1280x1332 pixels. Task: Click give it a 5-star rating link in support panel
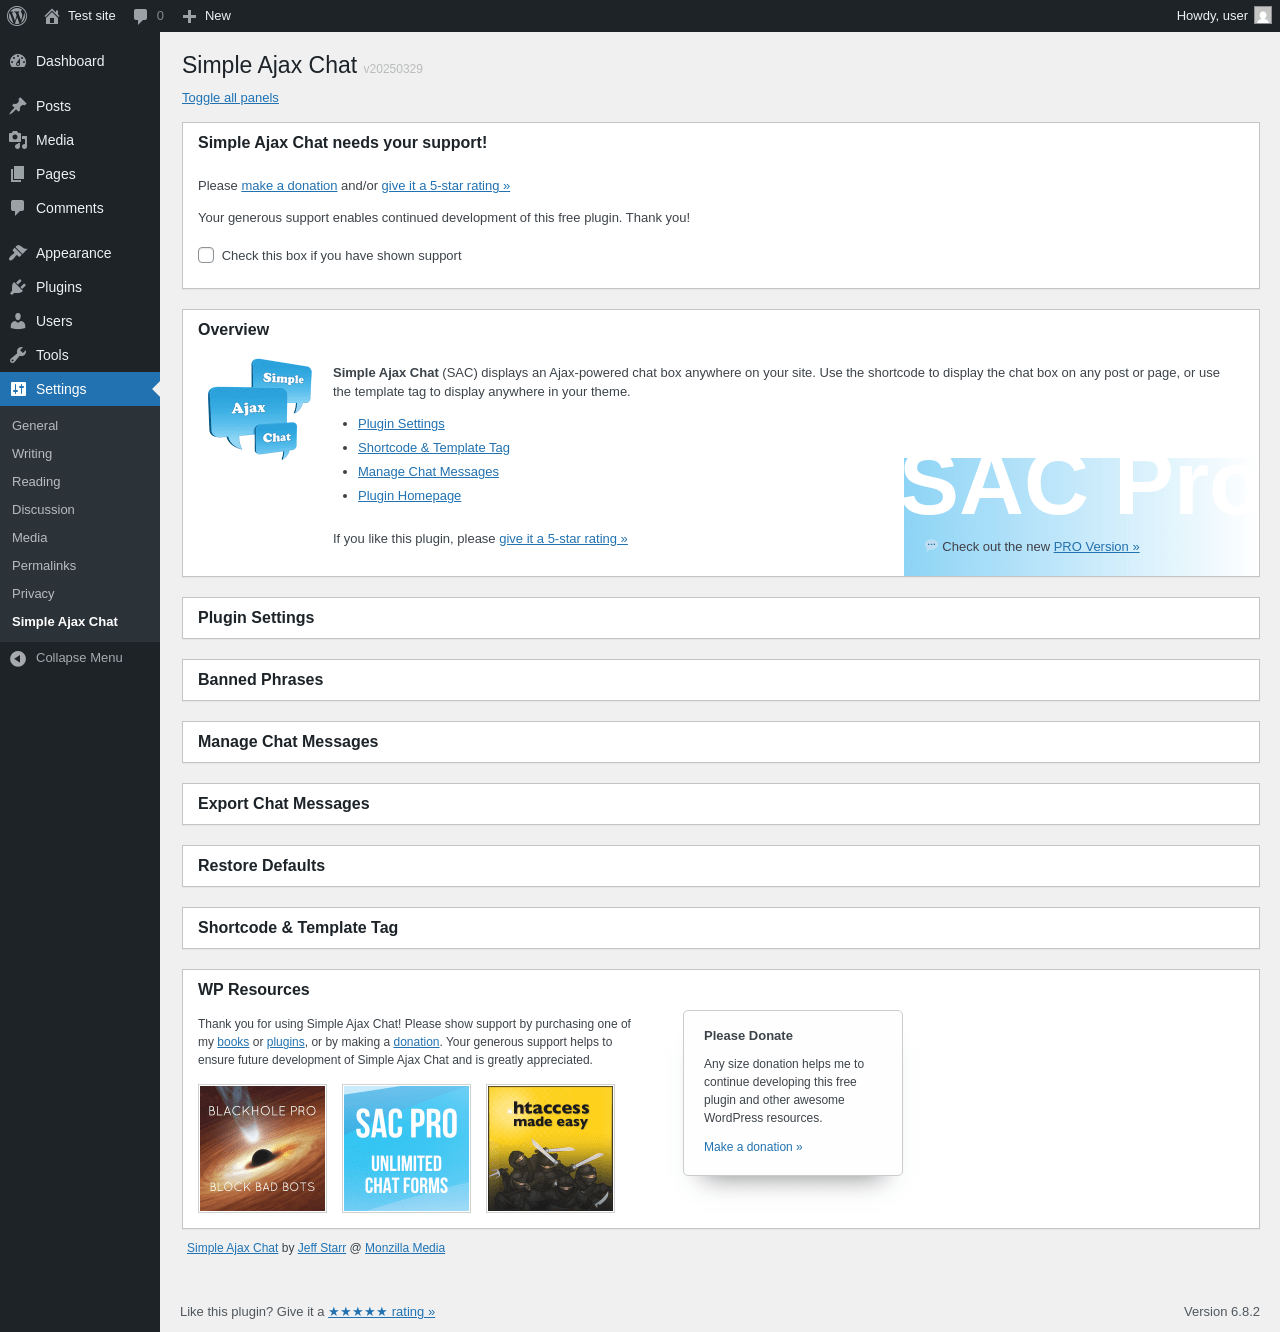point(446,186)
